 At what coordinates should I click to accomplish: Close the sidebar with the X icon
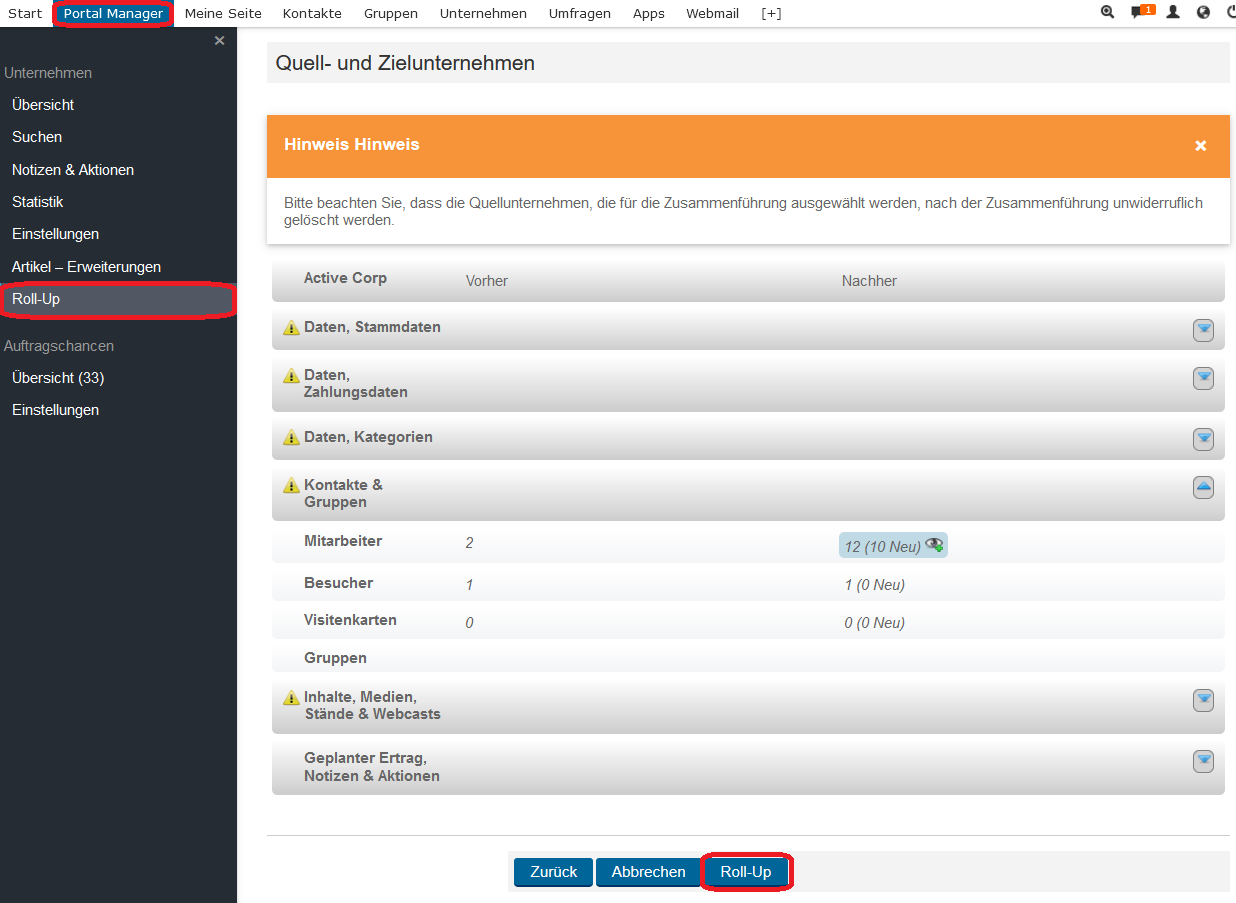coord(219,41)
